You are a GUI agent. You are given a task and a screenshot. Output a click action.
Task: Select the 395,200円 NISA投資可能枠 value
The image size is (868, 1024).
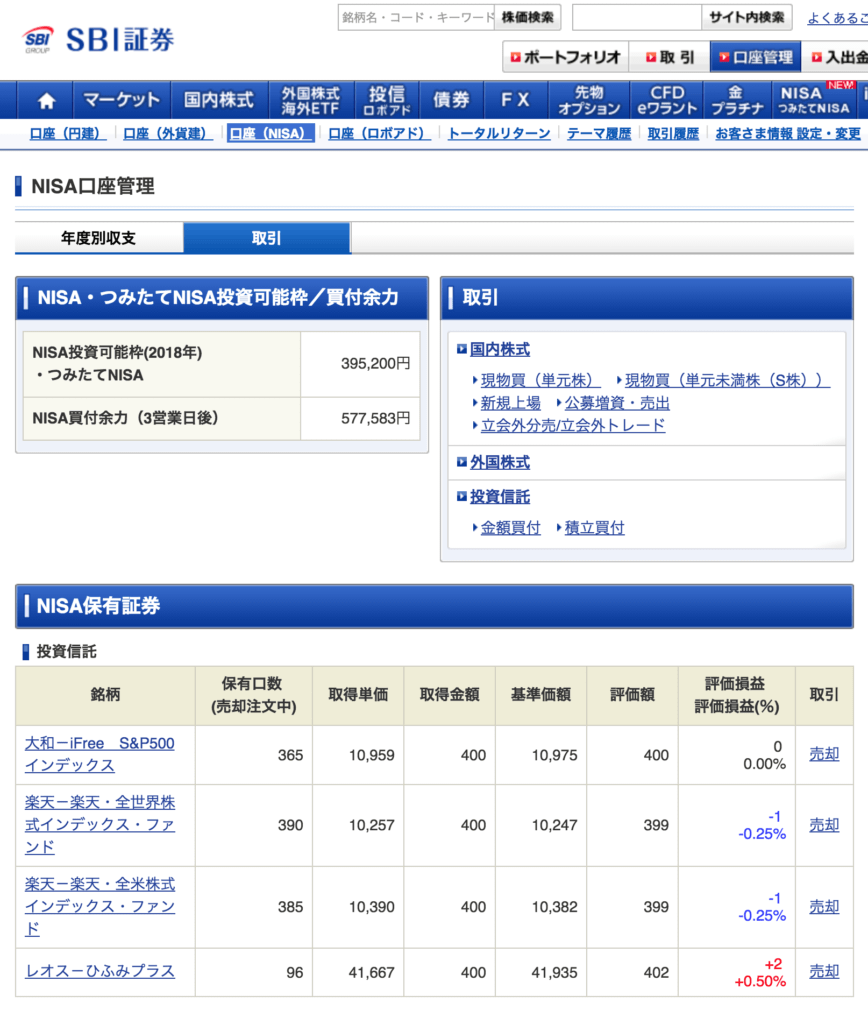(x=376, y=364)
